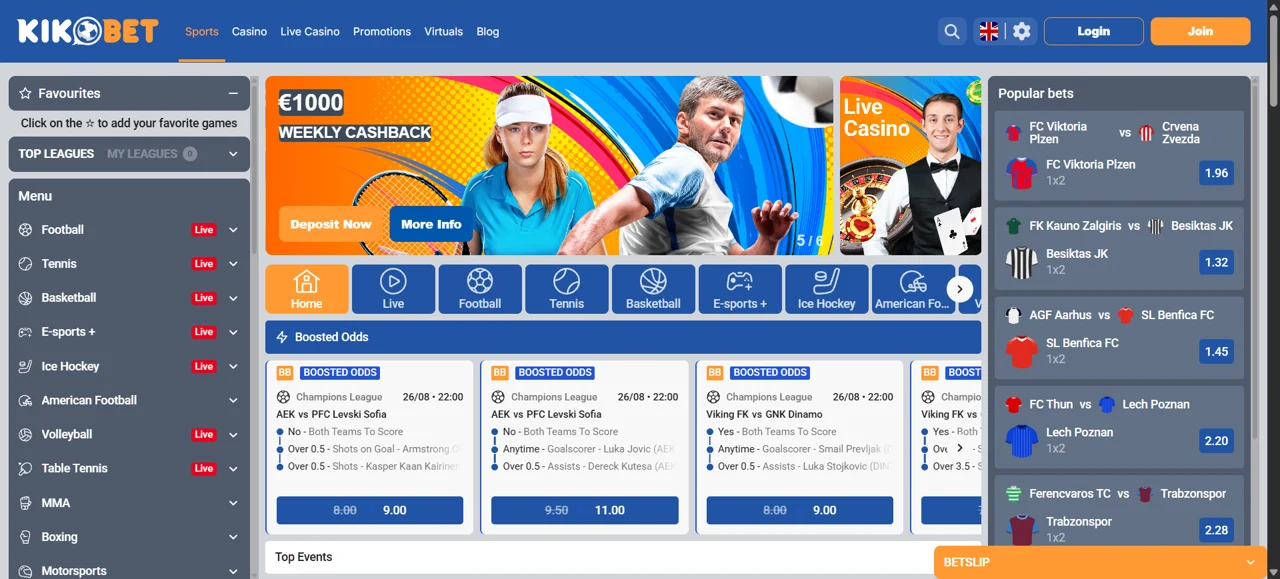
Task: Select Table Tennis icon in left menu
Action: pyautogui.click(x=26, y=468)
